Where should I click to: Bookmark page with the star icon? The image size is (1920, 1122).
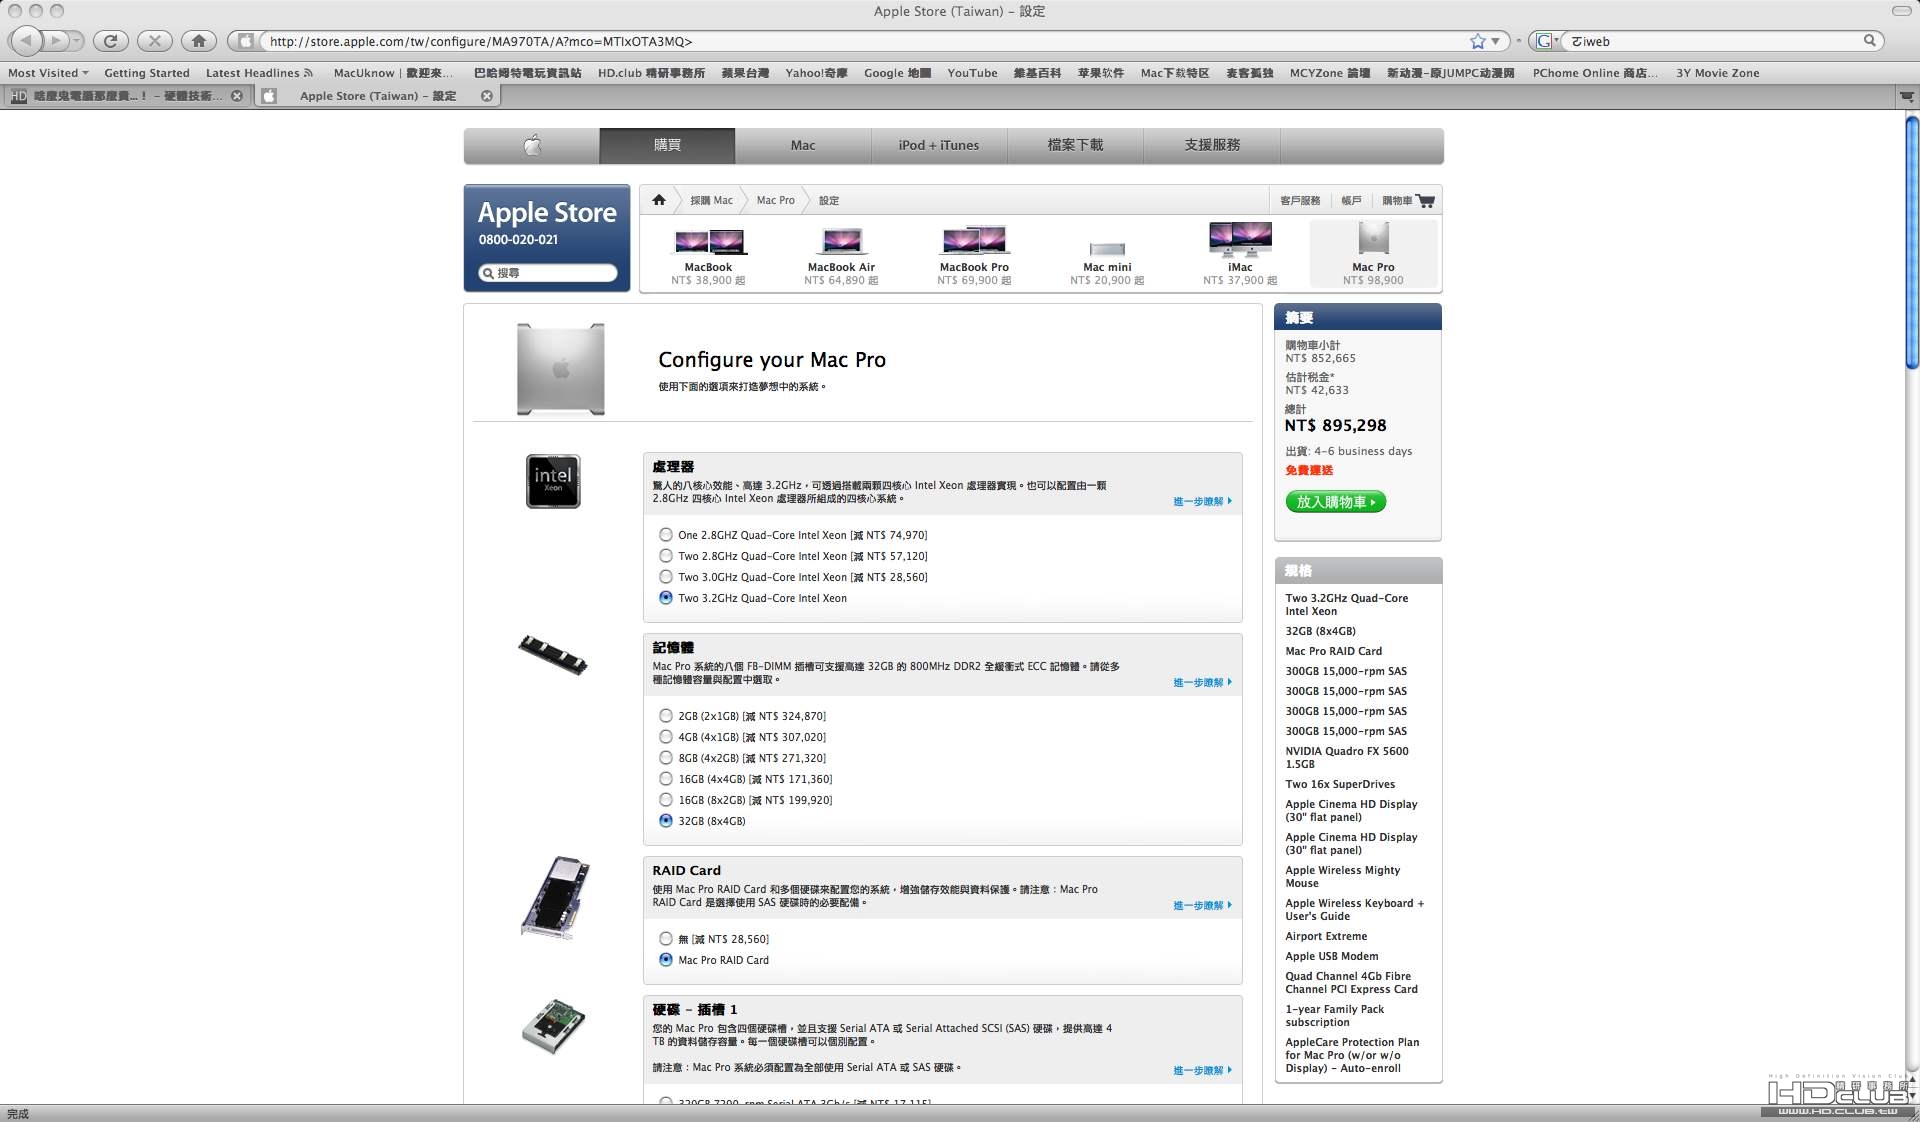pos(1477,41)
